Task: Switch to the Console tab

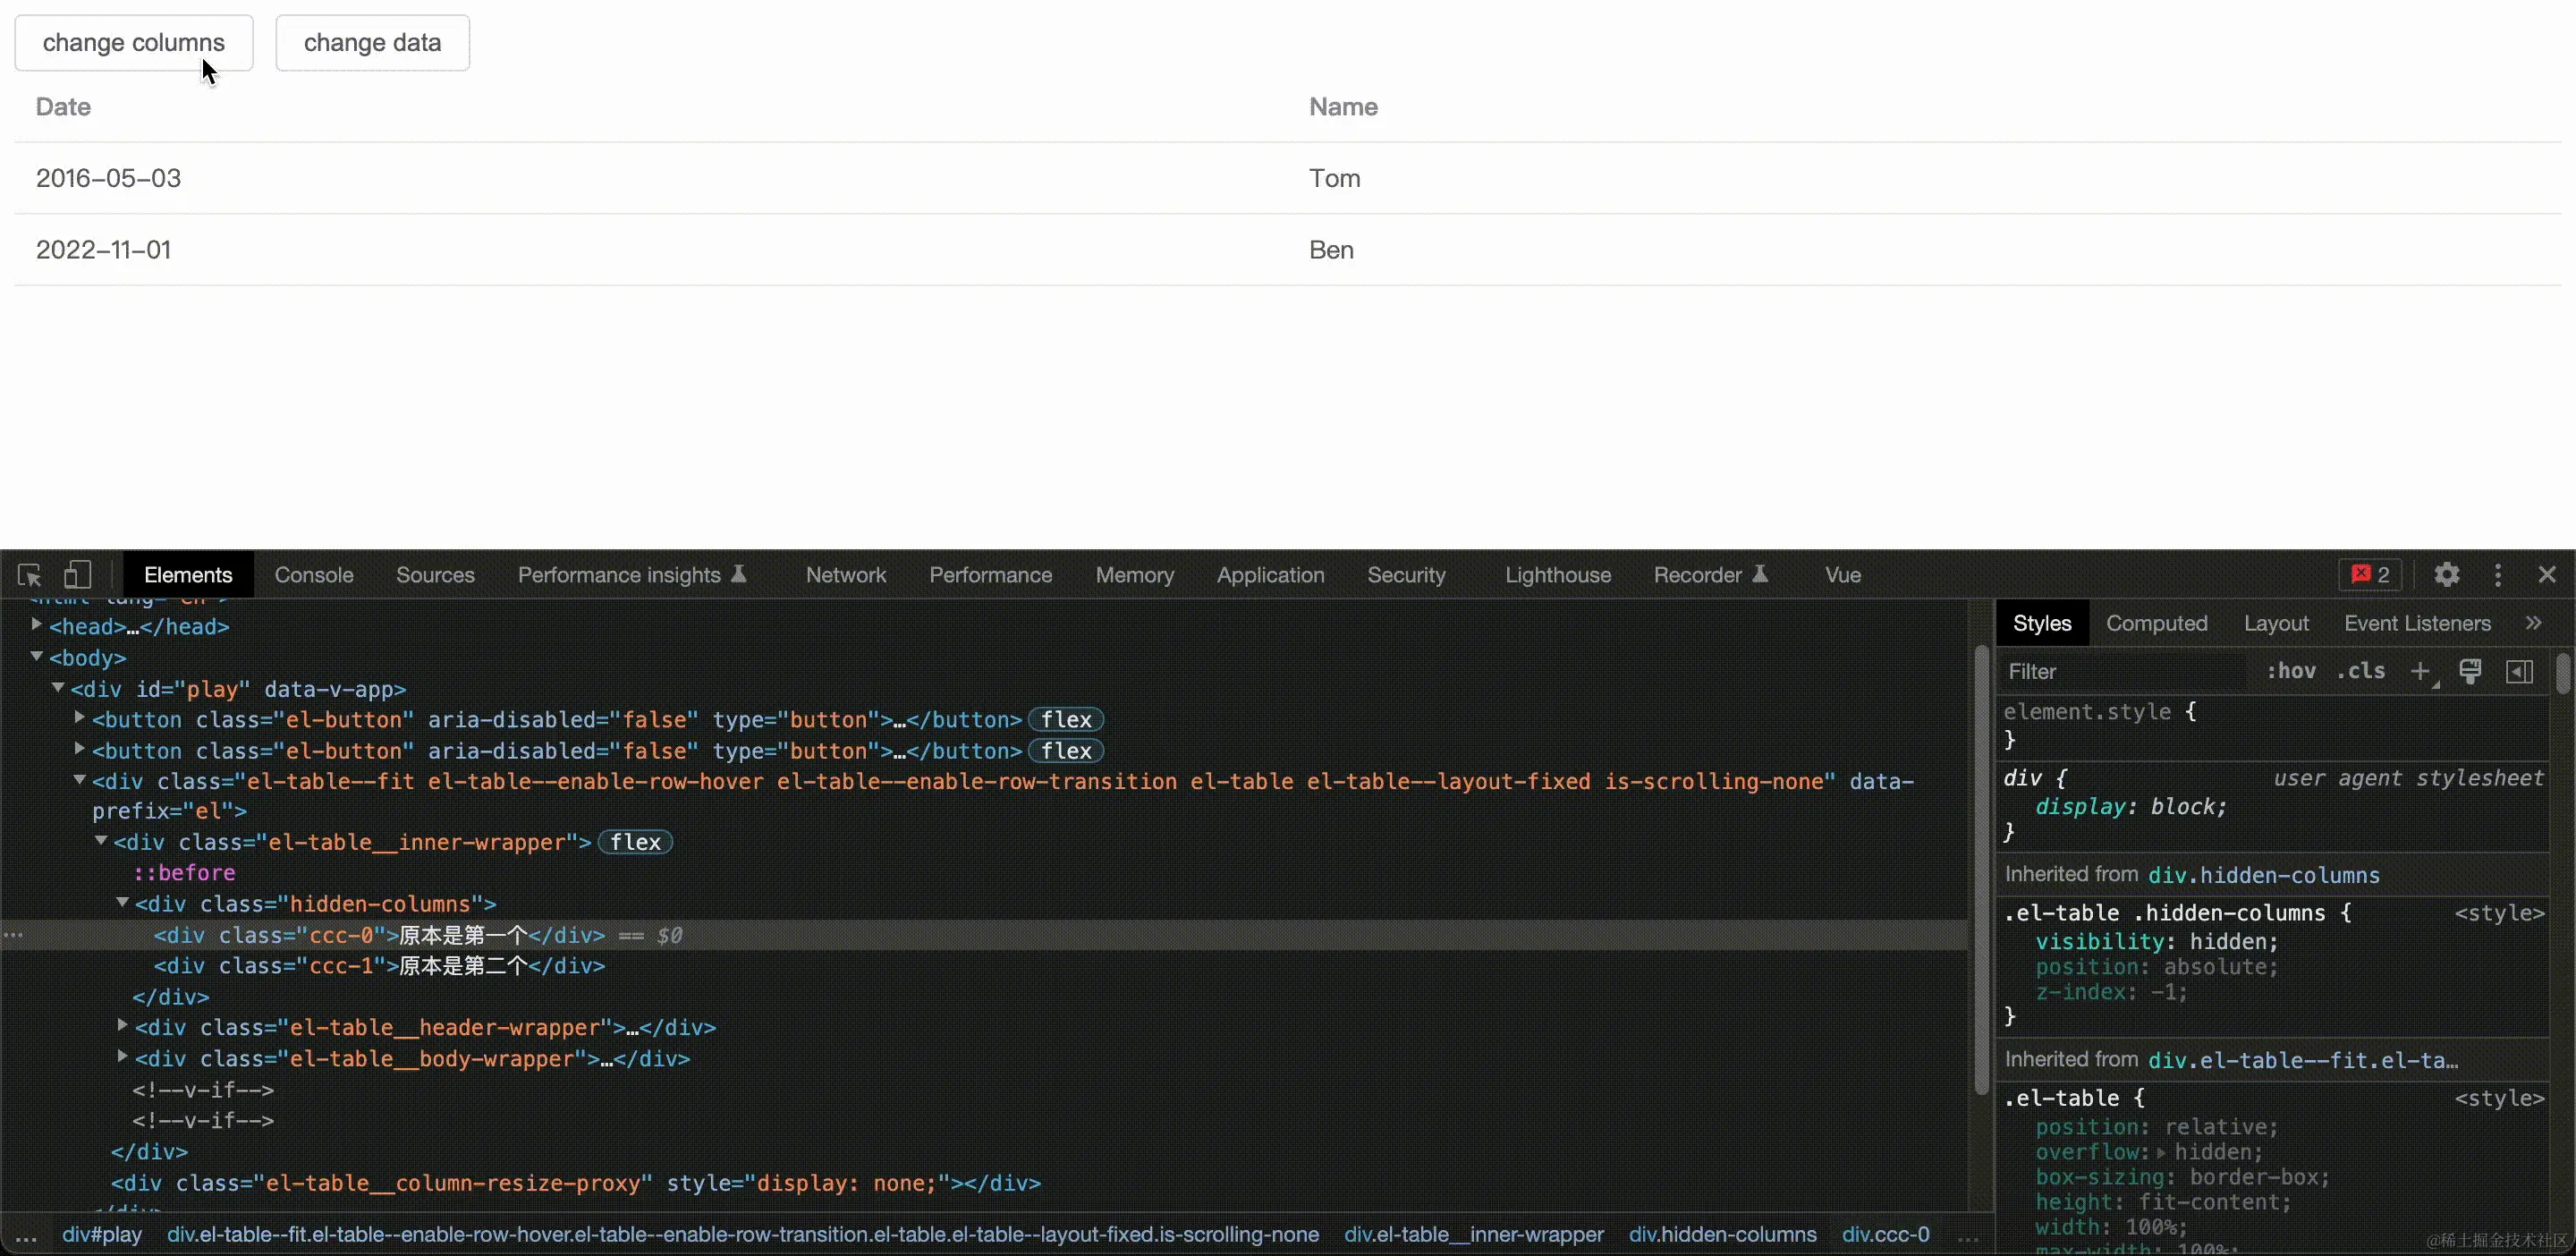Action: pyautogui.click(x=313, y=574)
